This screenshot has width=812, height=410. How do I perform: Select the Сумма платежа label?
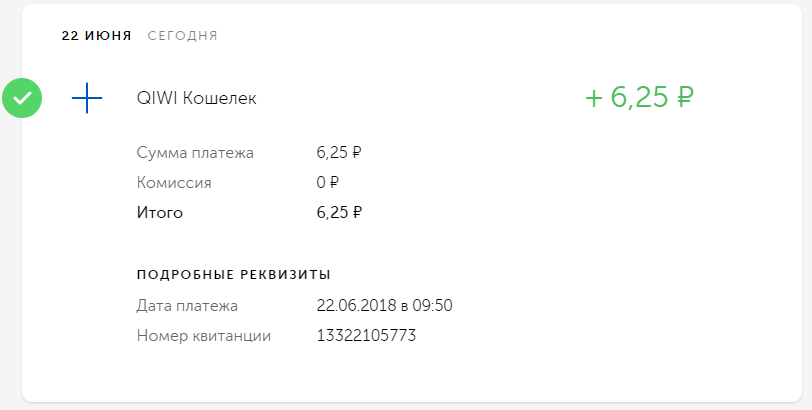(195, 153)
